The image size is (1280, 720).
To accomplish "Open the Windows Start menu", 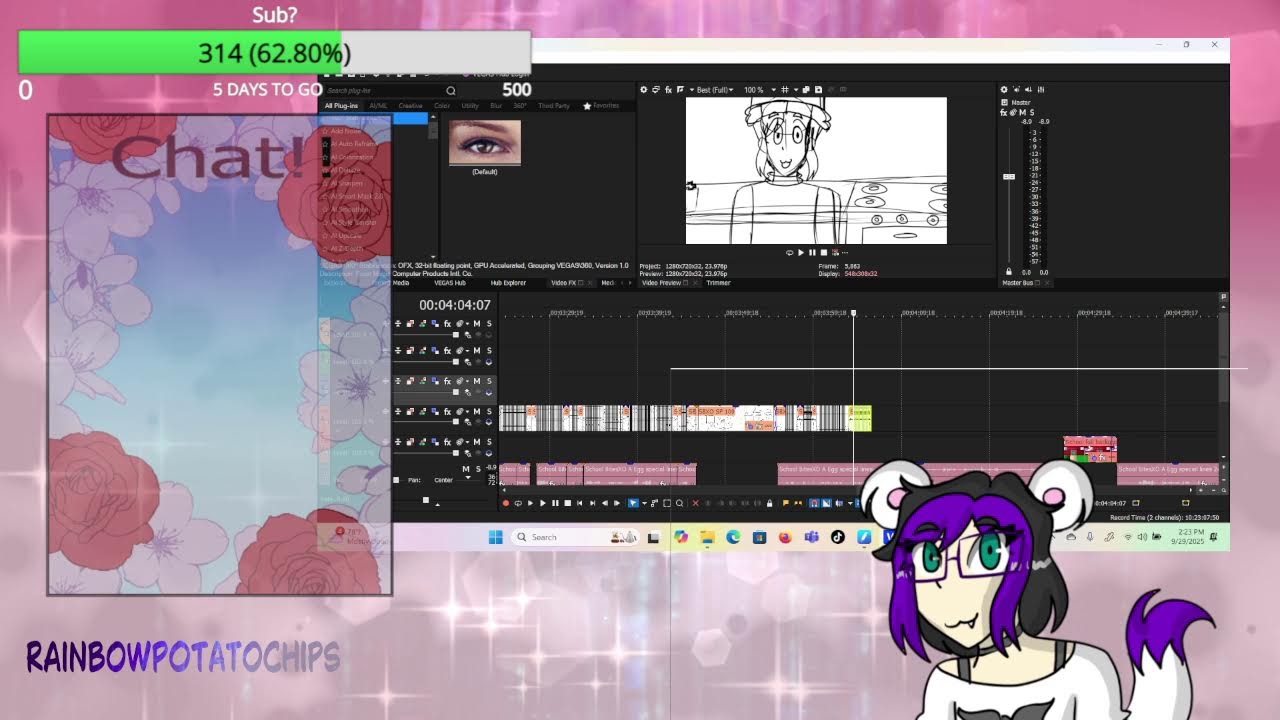I will [495, 537].
